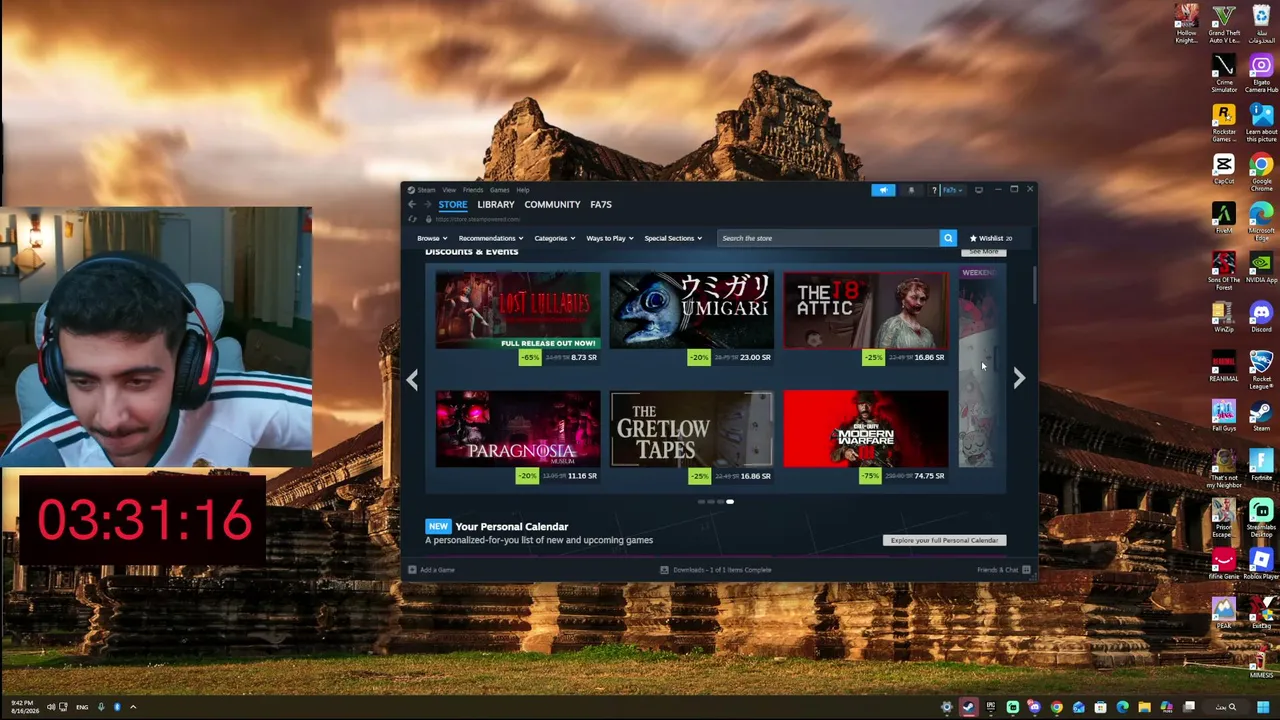
Task: Click Explore your full Personal Calendar
Action: 944,540
